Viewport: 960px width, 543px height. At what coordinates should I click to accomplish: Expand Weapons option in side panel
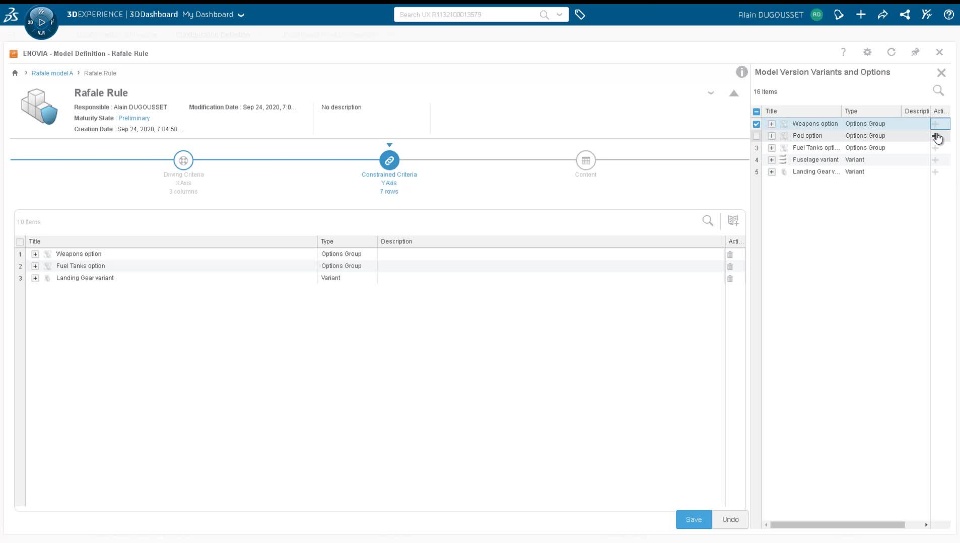tap(772, 124)
